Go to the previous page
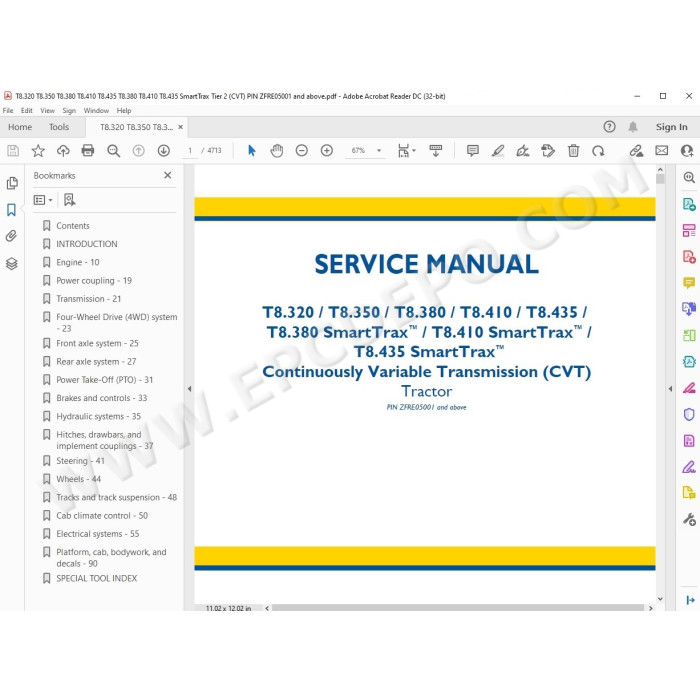Screen dimensions: 700x700 click(139, 151)
